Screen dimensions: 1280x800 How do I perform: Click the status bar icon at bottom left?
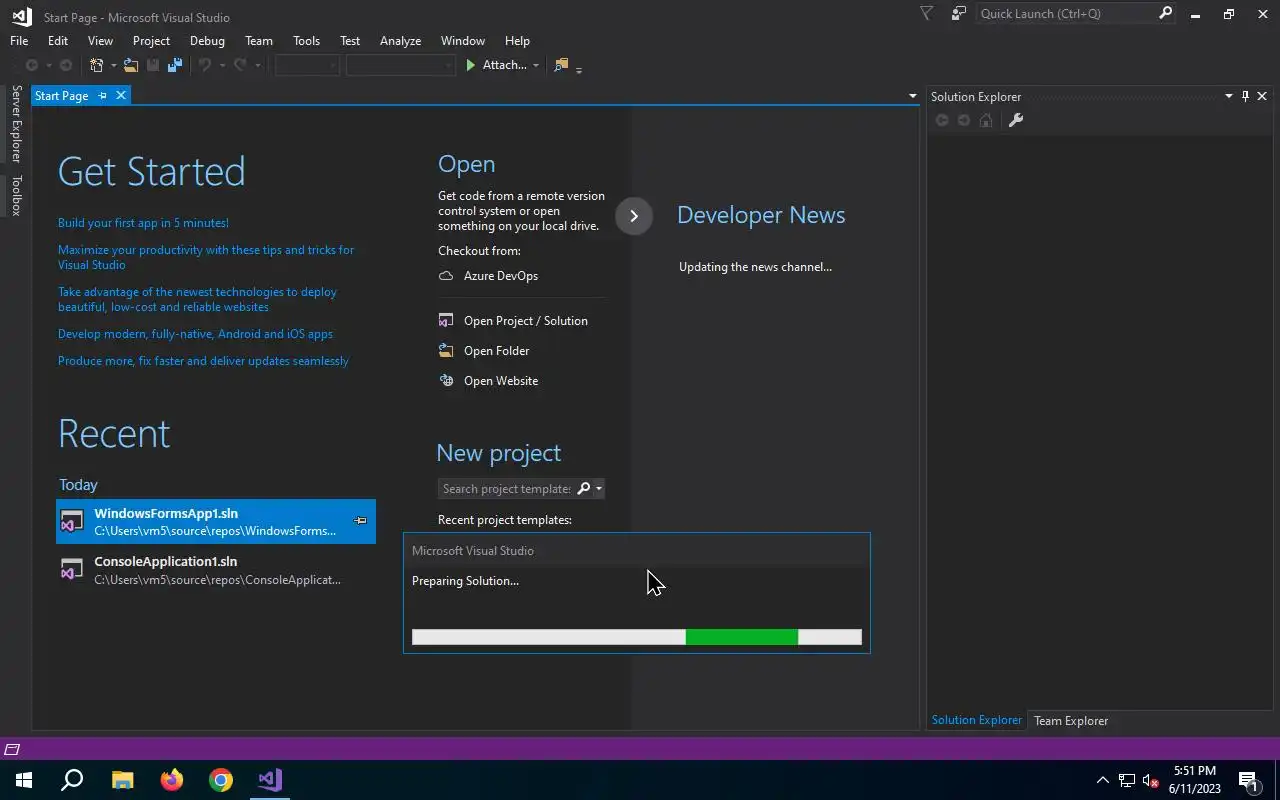pos(12,749)
